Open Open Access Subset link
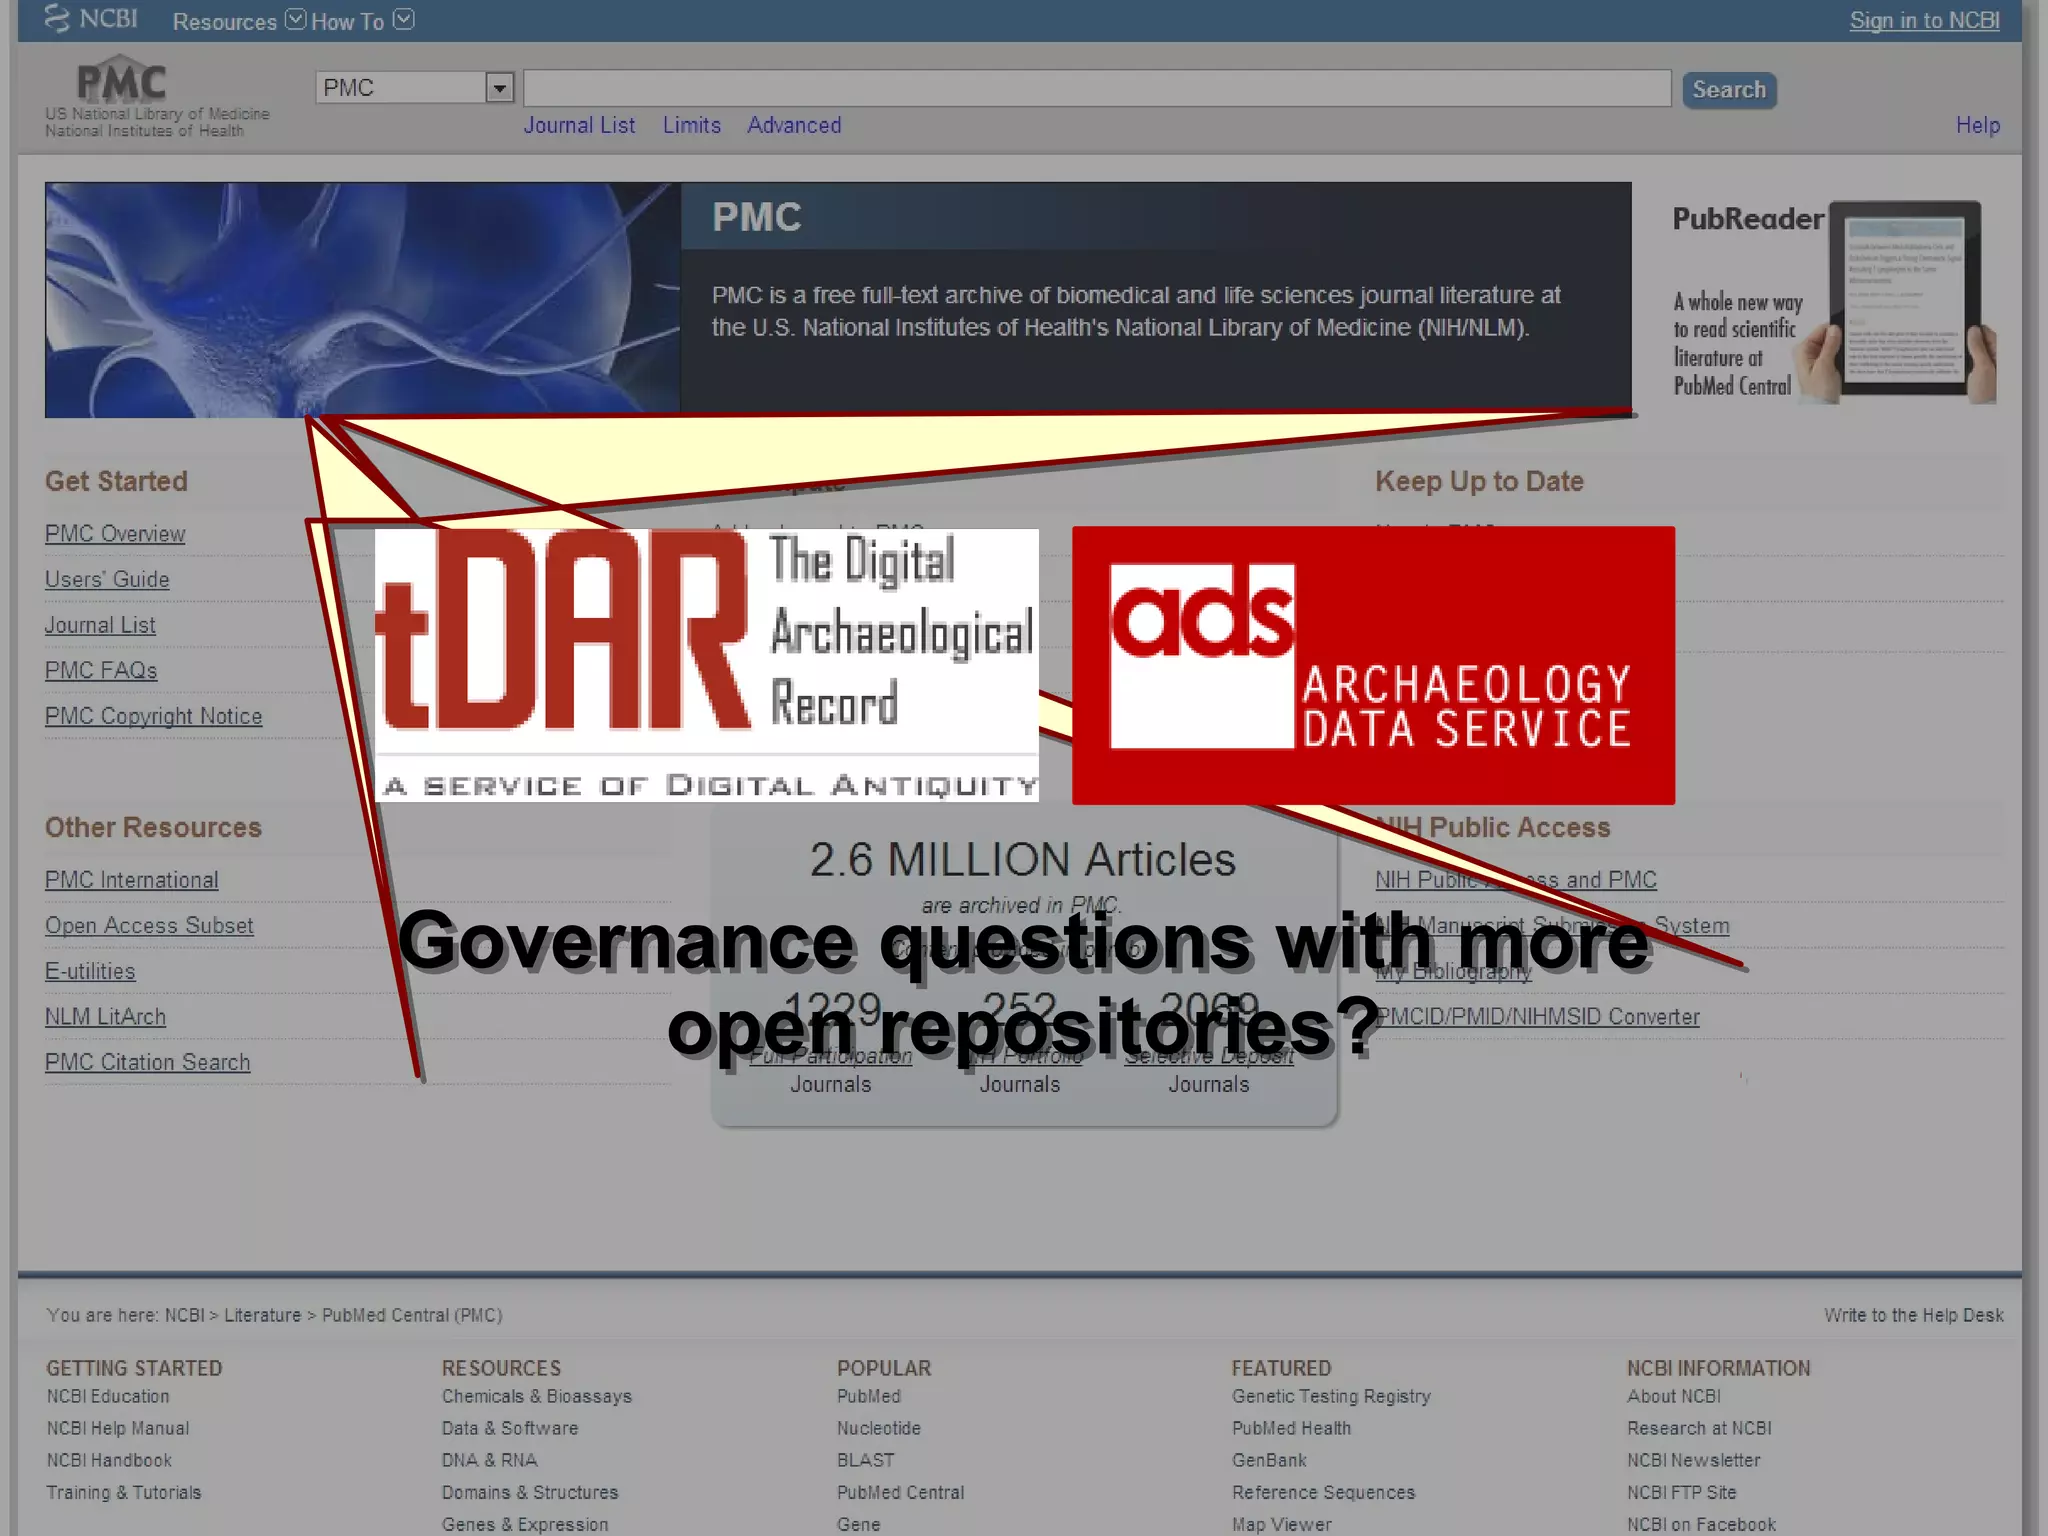Screen dimensions: 2048x1536 pyautogui.click(x=149, y=925)
